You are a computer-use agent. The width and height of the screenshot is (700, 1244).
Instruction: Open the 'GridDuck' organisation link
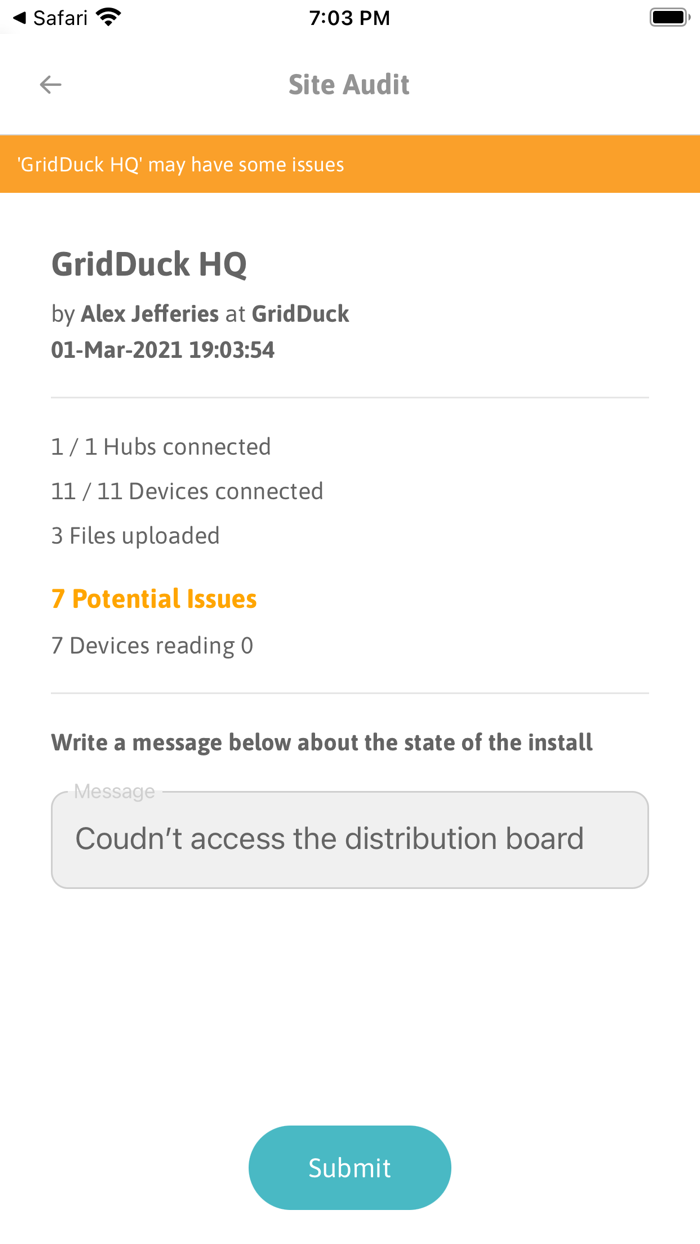coord(300,313)
